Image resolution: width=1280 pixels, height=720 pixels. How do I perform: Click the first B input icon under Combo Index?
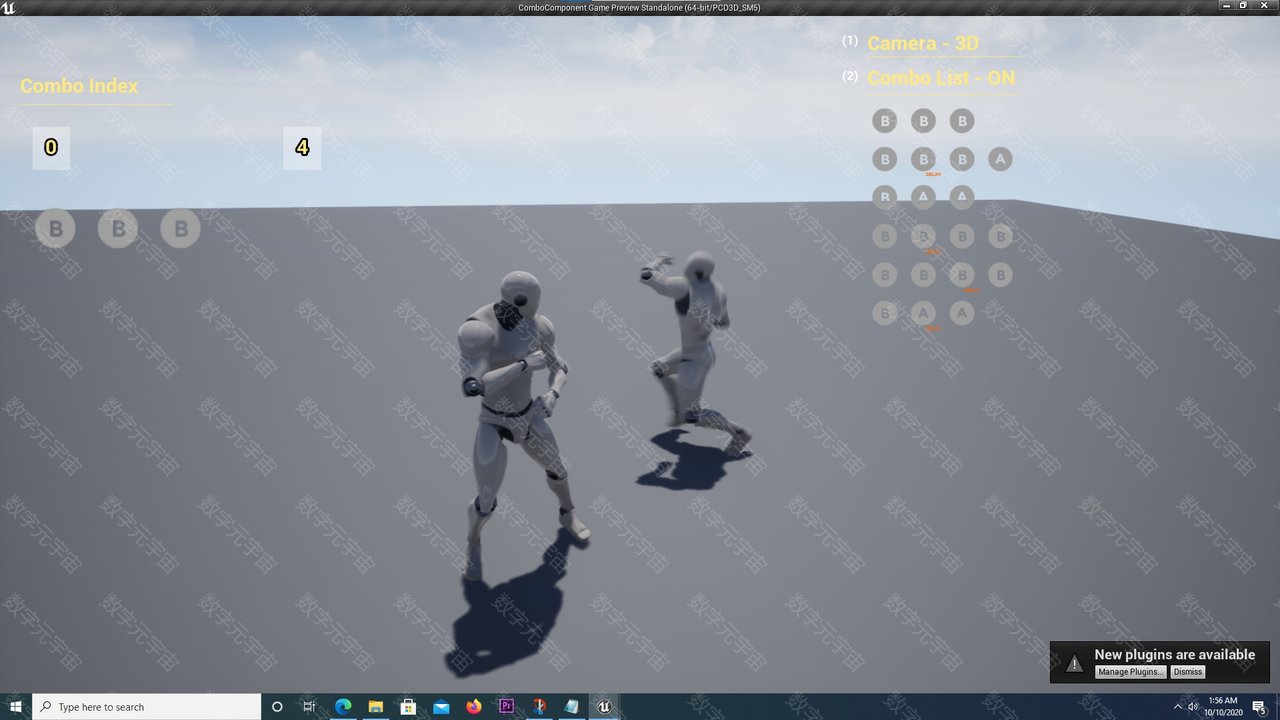(x=56, y=229)
